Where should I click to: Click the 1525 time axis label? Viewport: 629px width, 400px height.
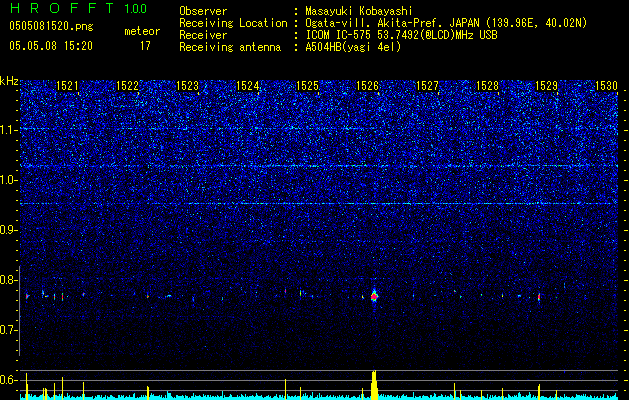pyautogui.click(x=307, y=86)
